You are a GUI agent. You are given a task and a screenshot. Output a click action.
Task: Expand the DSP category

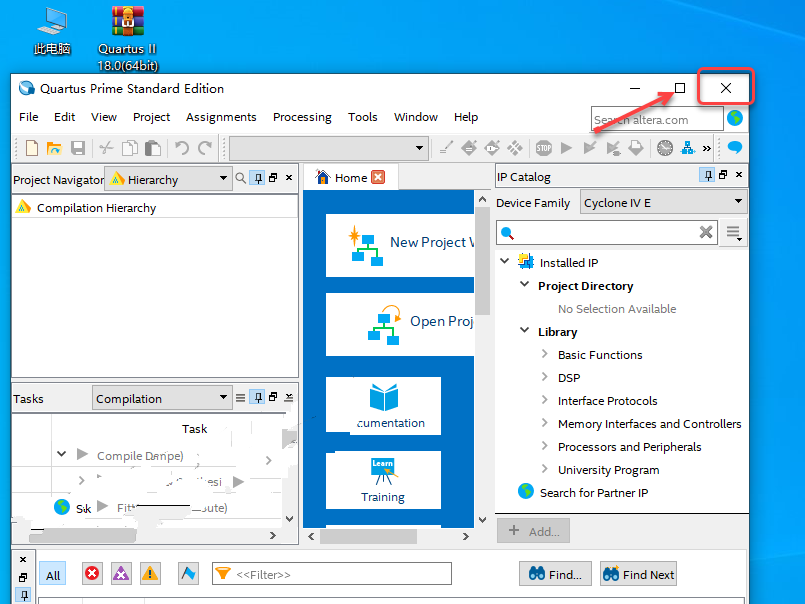545,376
